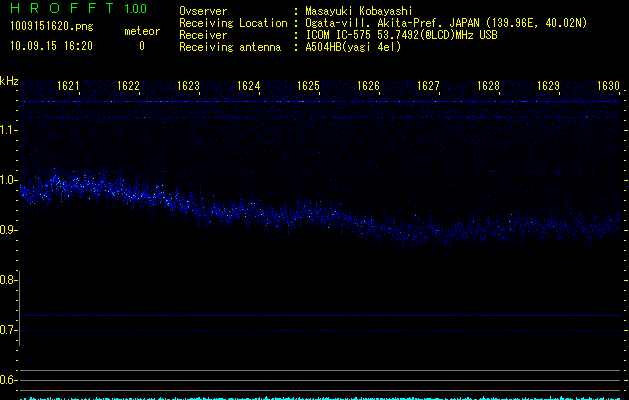The width and height of the screenshot is (629, 400).
Task: Select the 1630 time marker
Action: click(609, 87)
